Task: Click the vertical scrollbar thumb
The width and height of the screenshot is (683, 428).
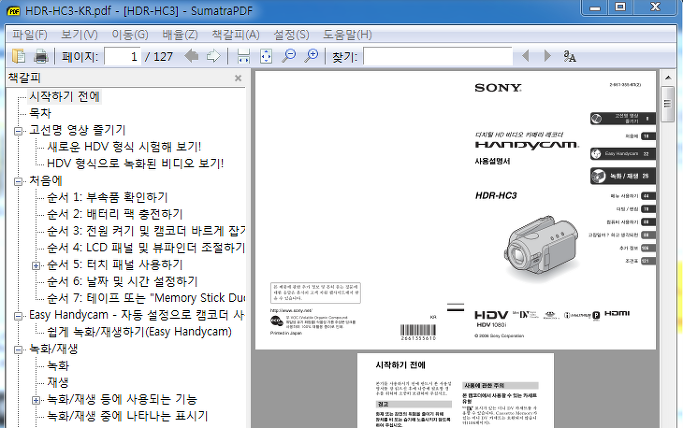Action: pyautogui.click(x=668, y=104)
